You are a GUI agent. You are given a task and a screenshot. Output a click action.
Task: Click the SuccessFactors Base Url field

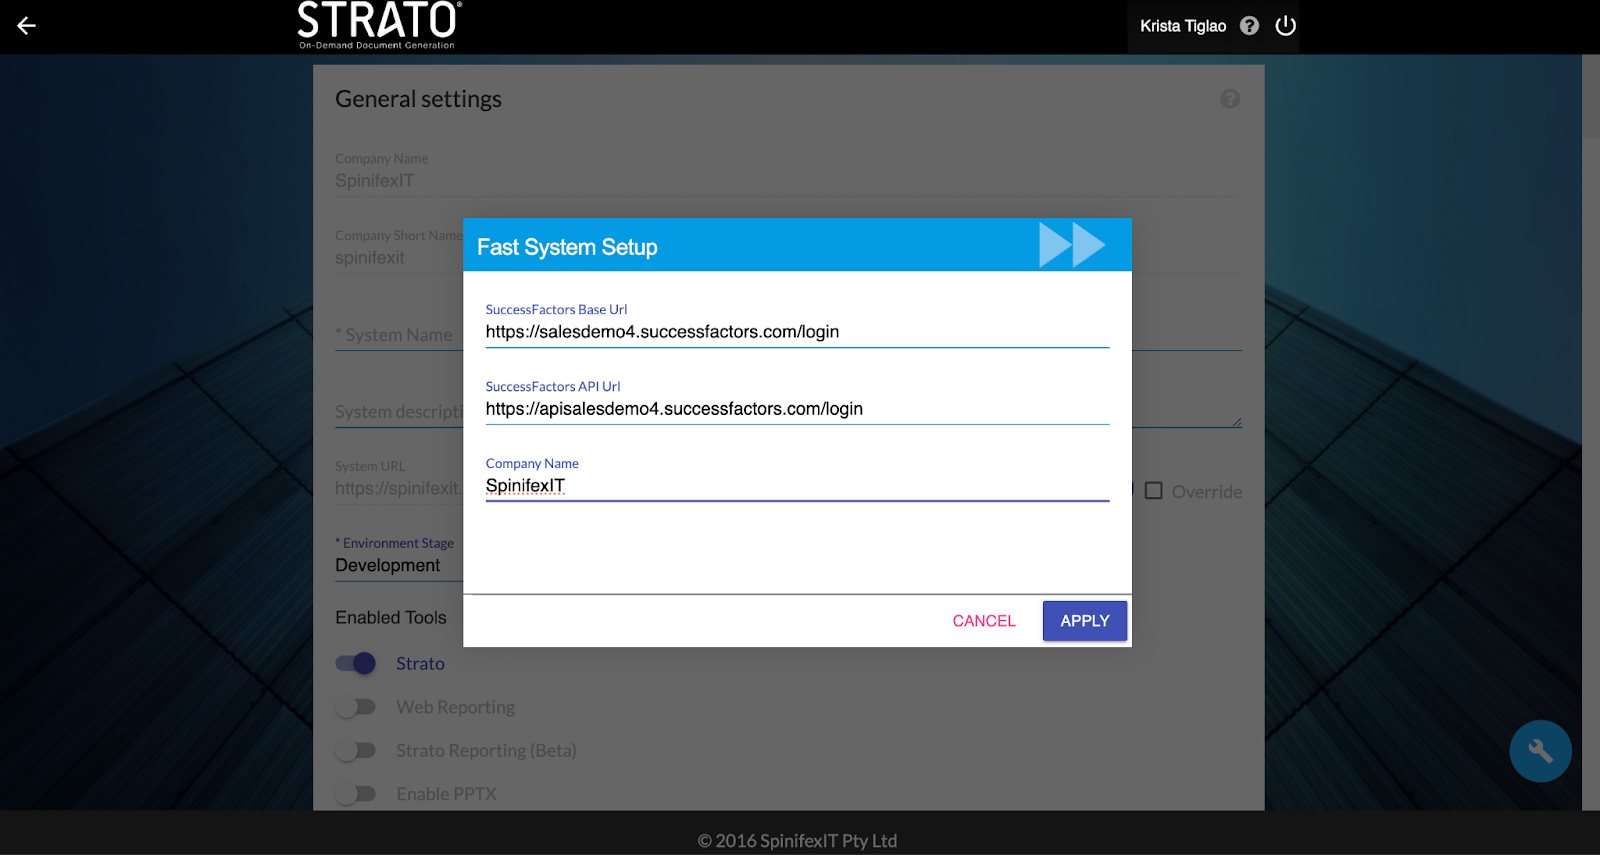pyautogui.click(x=796, y=332)
